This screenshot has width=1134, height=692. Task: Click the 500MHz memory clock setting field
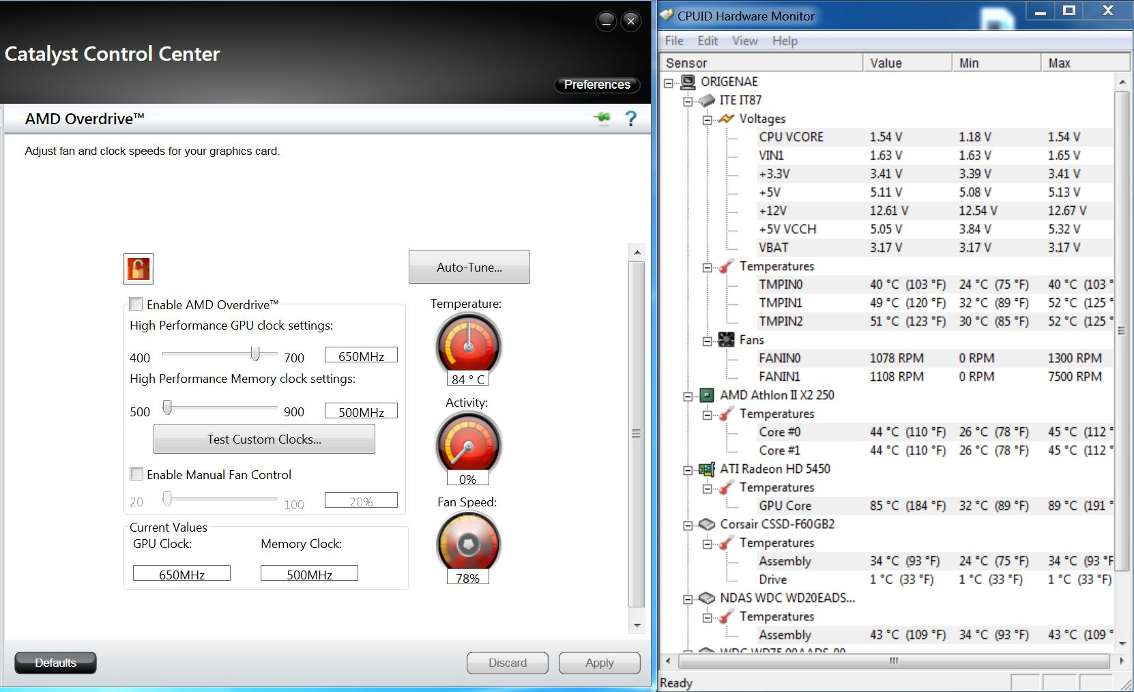(361, 411)
